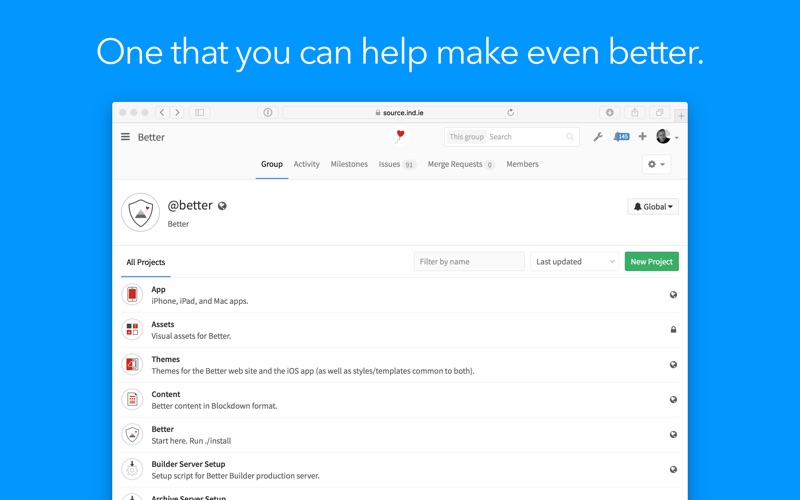The image size is (800, 500).
Task: Open the hamburger navigation menu
Action: [x=125, y=137]
